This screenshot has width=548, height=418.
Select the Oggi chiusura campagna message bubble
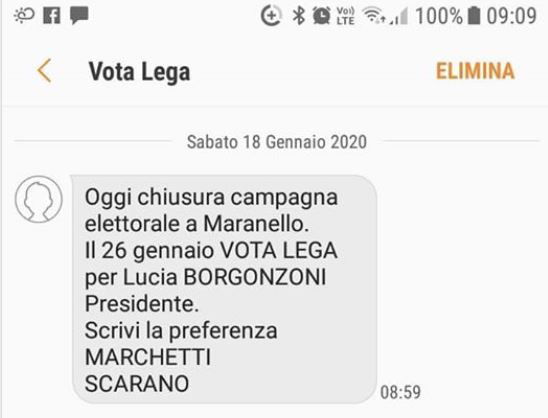click(x=224, y=289)
